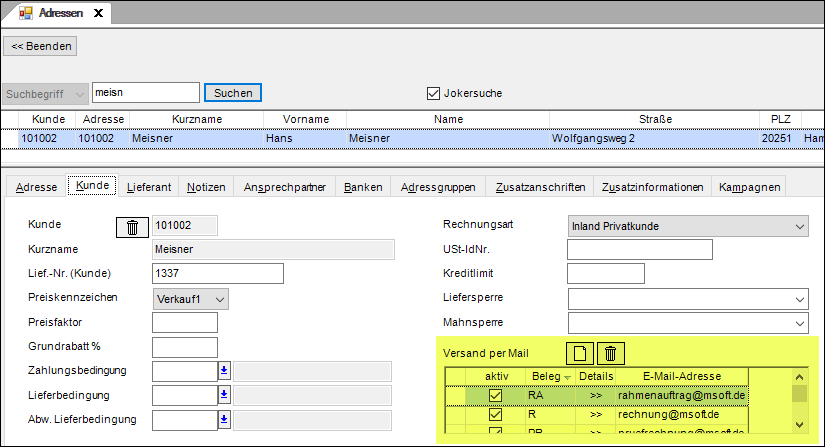This screenshot has width=825, height=447.
Task: Click the trash icon next to Kunde
Action: click(x=132, y=227)
